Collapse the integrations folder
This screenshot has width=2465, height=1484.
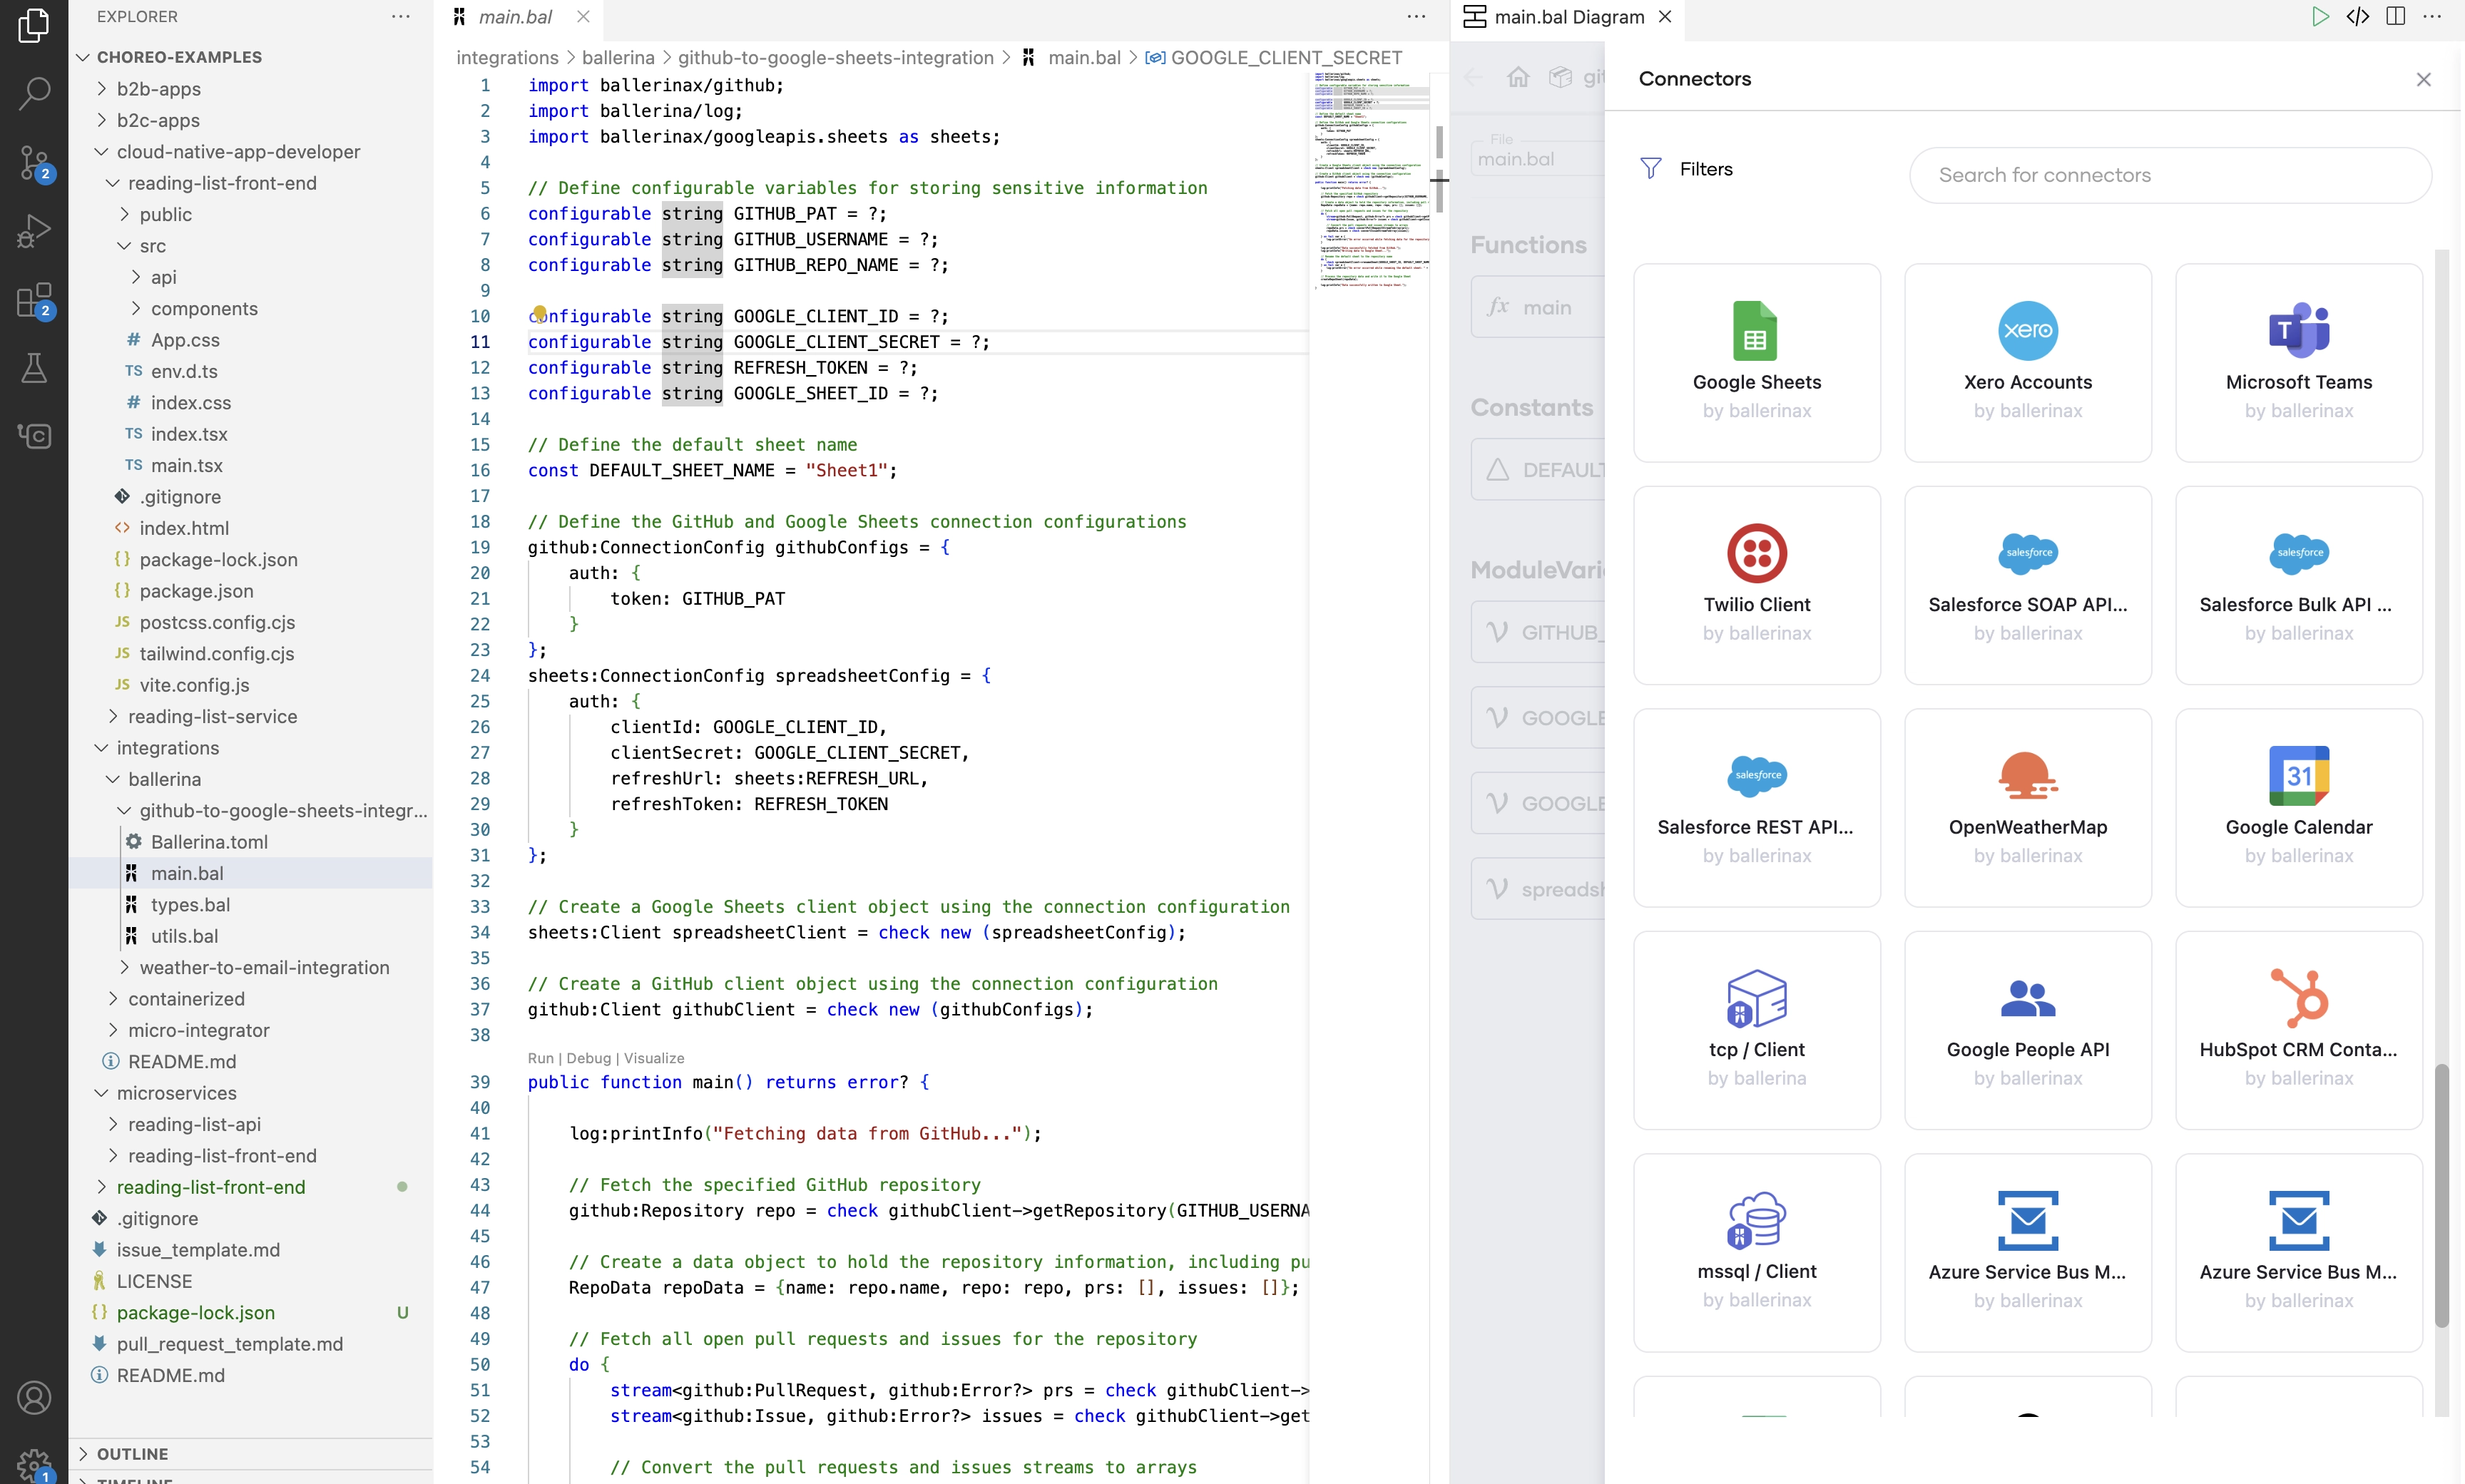[250, 748]
